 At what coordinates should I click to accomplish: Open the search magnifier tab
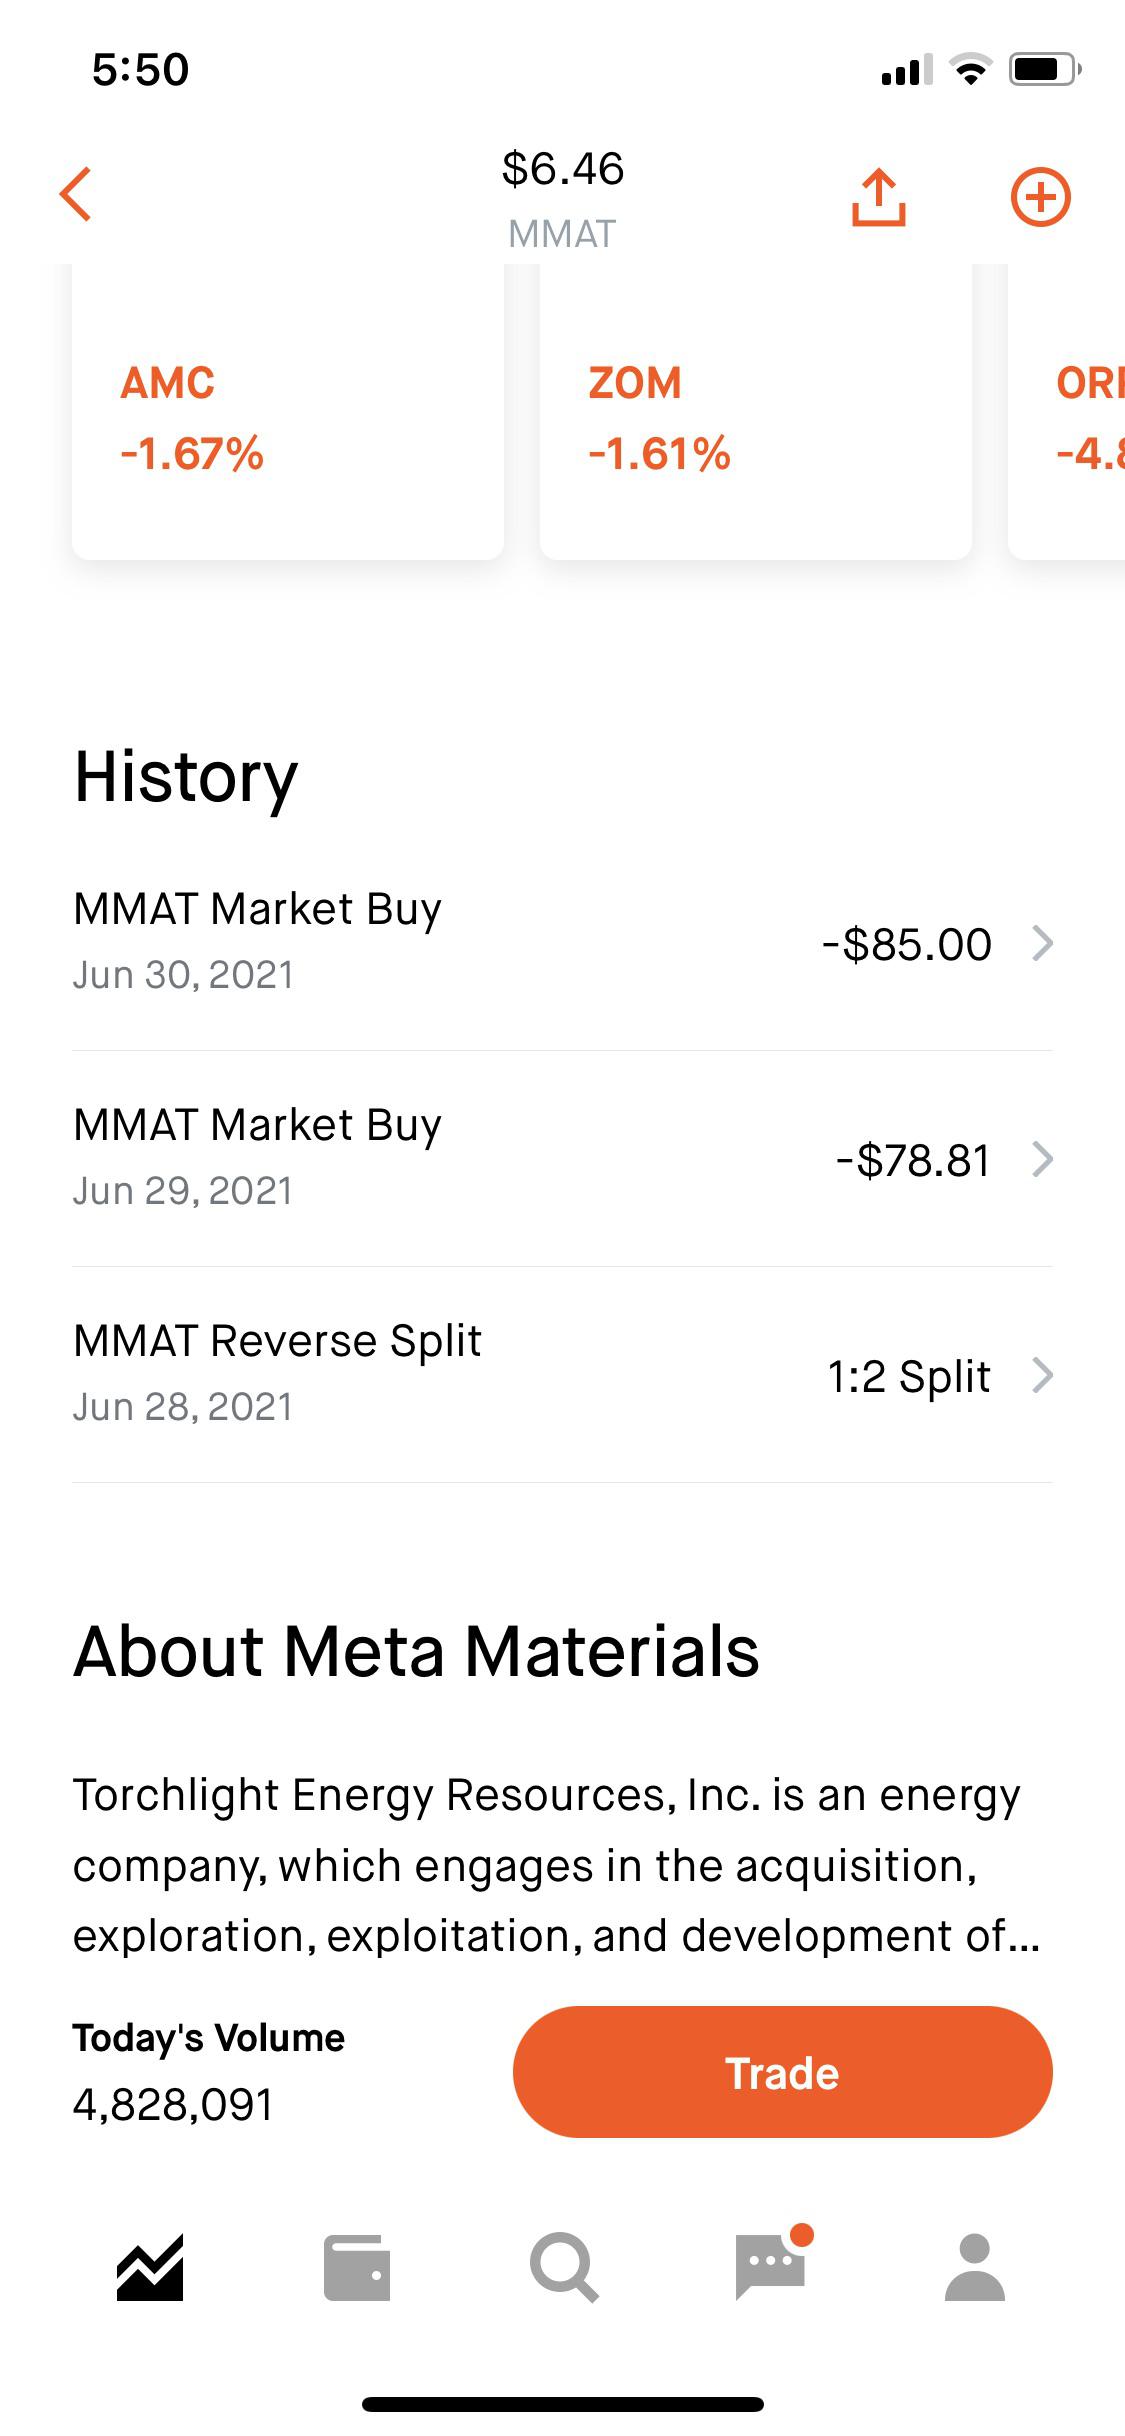point(564,2267)
